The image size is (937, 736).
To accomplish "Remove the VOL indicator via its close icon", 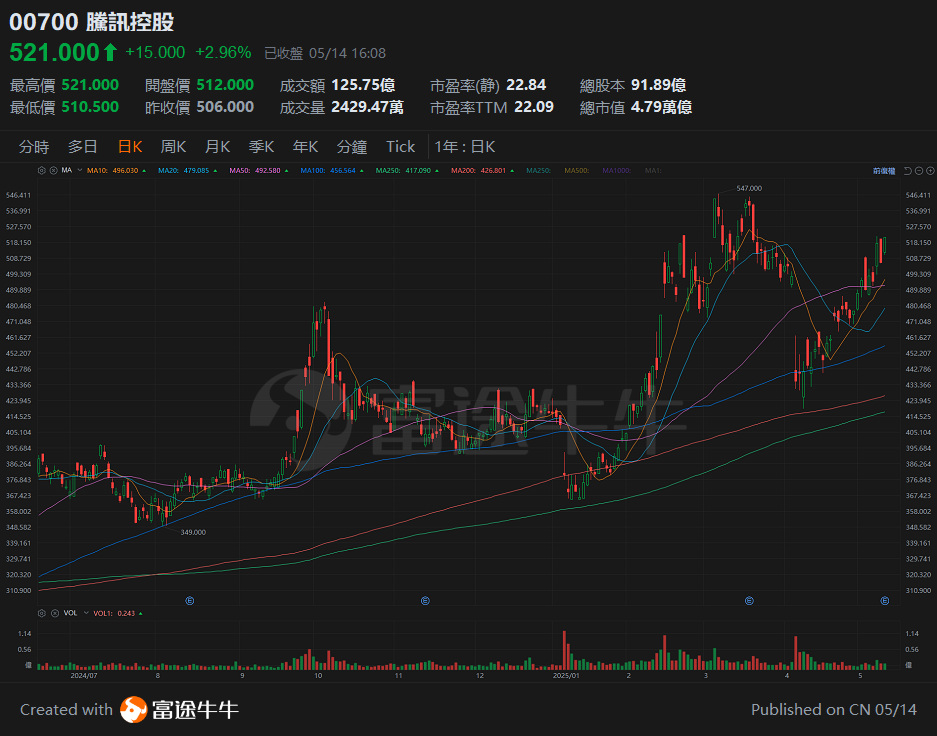I will [x=55, y=613].
